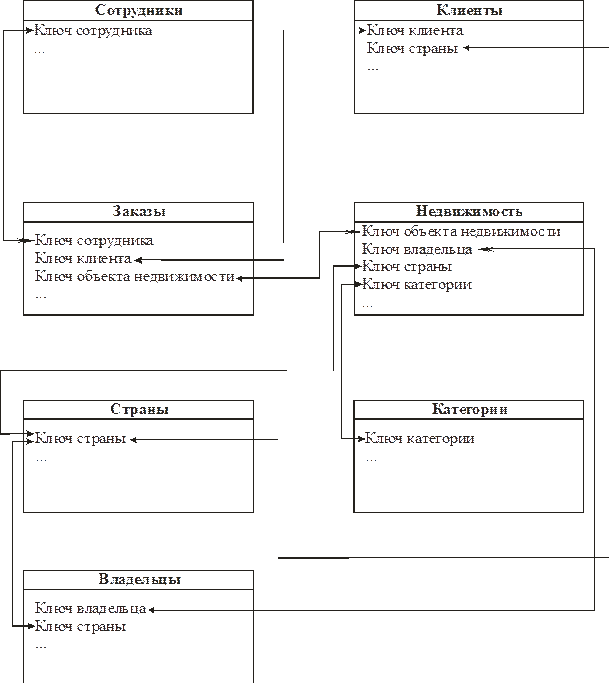
Task: Click Ключ клиента in Заказы table
Action: click(83, 259)
